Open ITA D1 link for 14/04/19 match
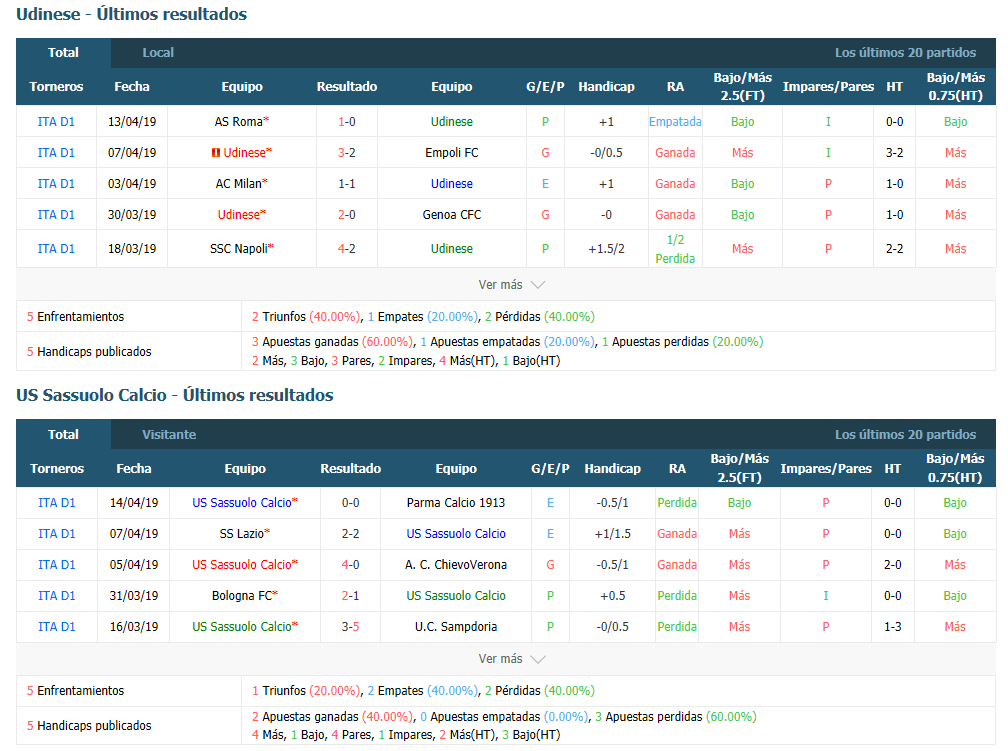The height and width of the screenshot is (751, 1008). pos(57,503)
